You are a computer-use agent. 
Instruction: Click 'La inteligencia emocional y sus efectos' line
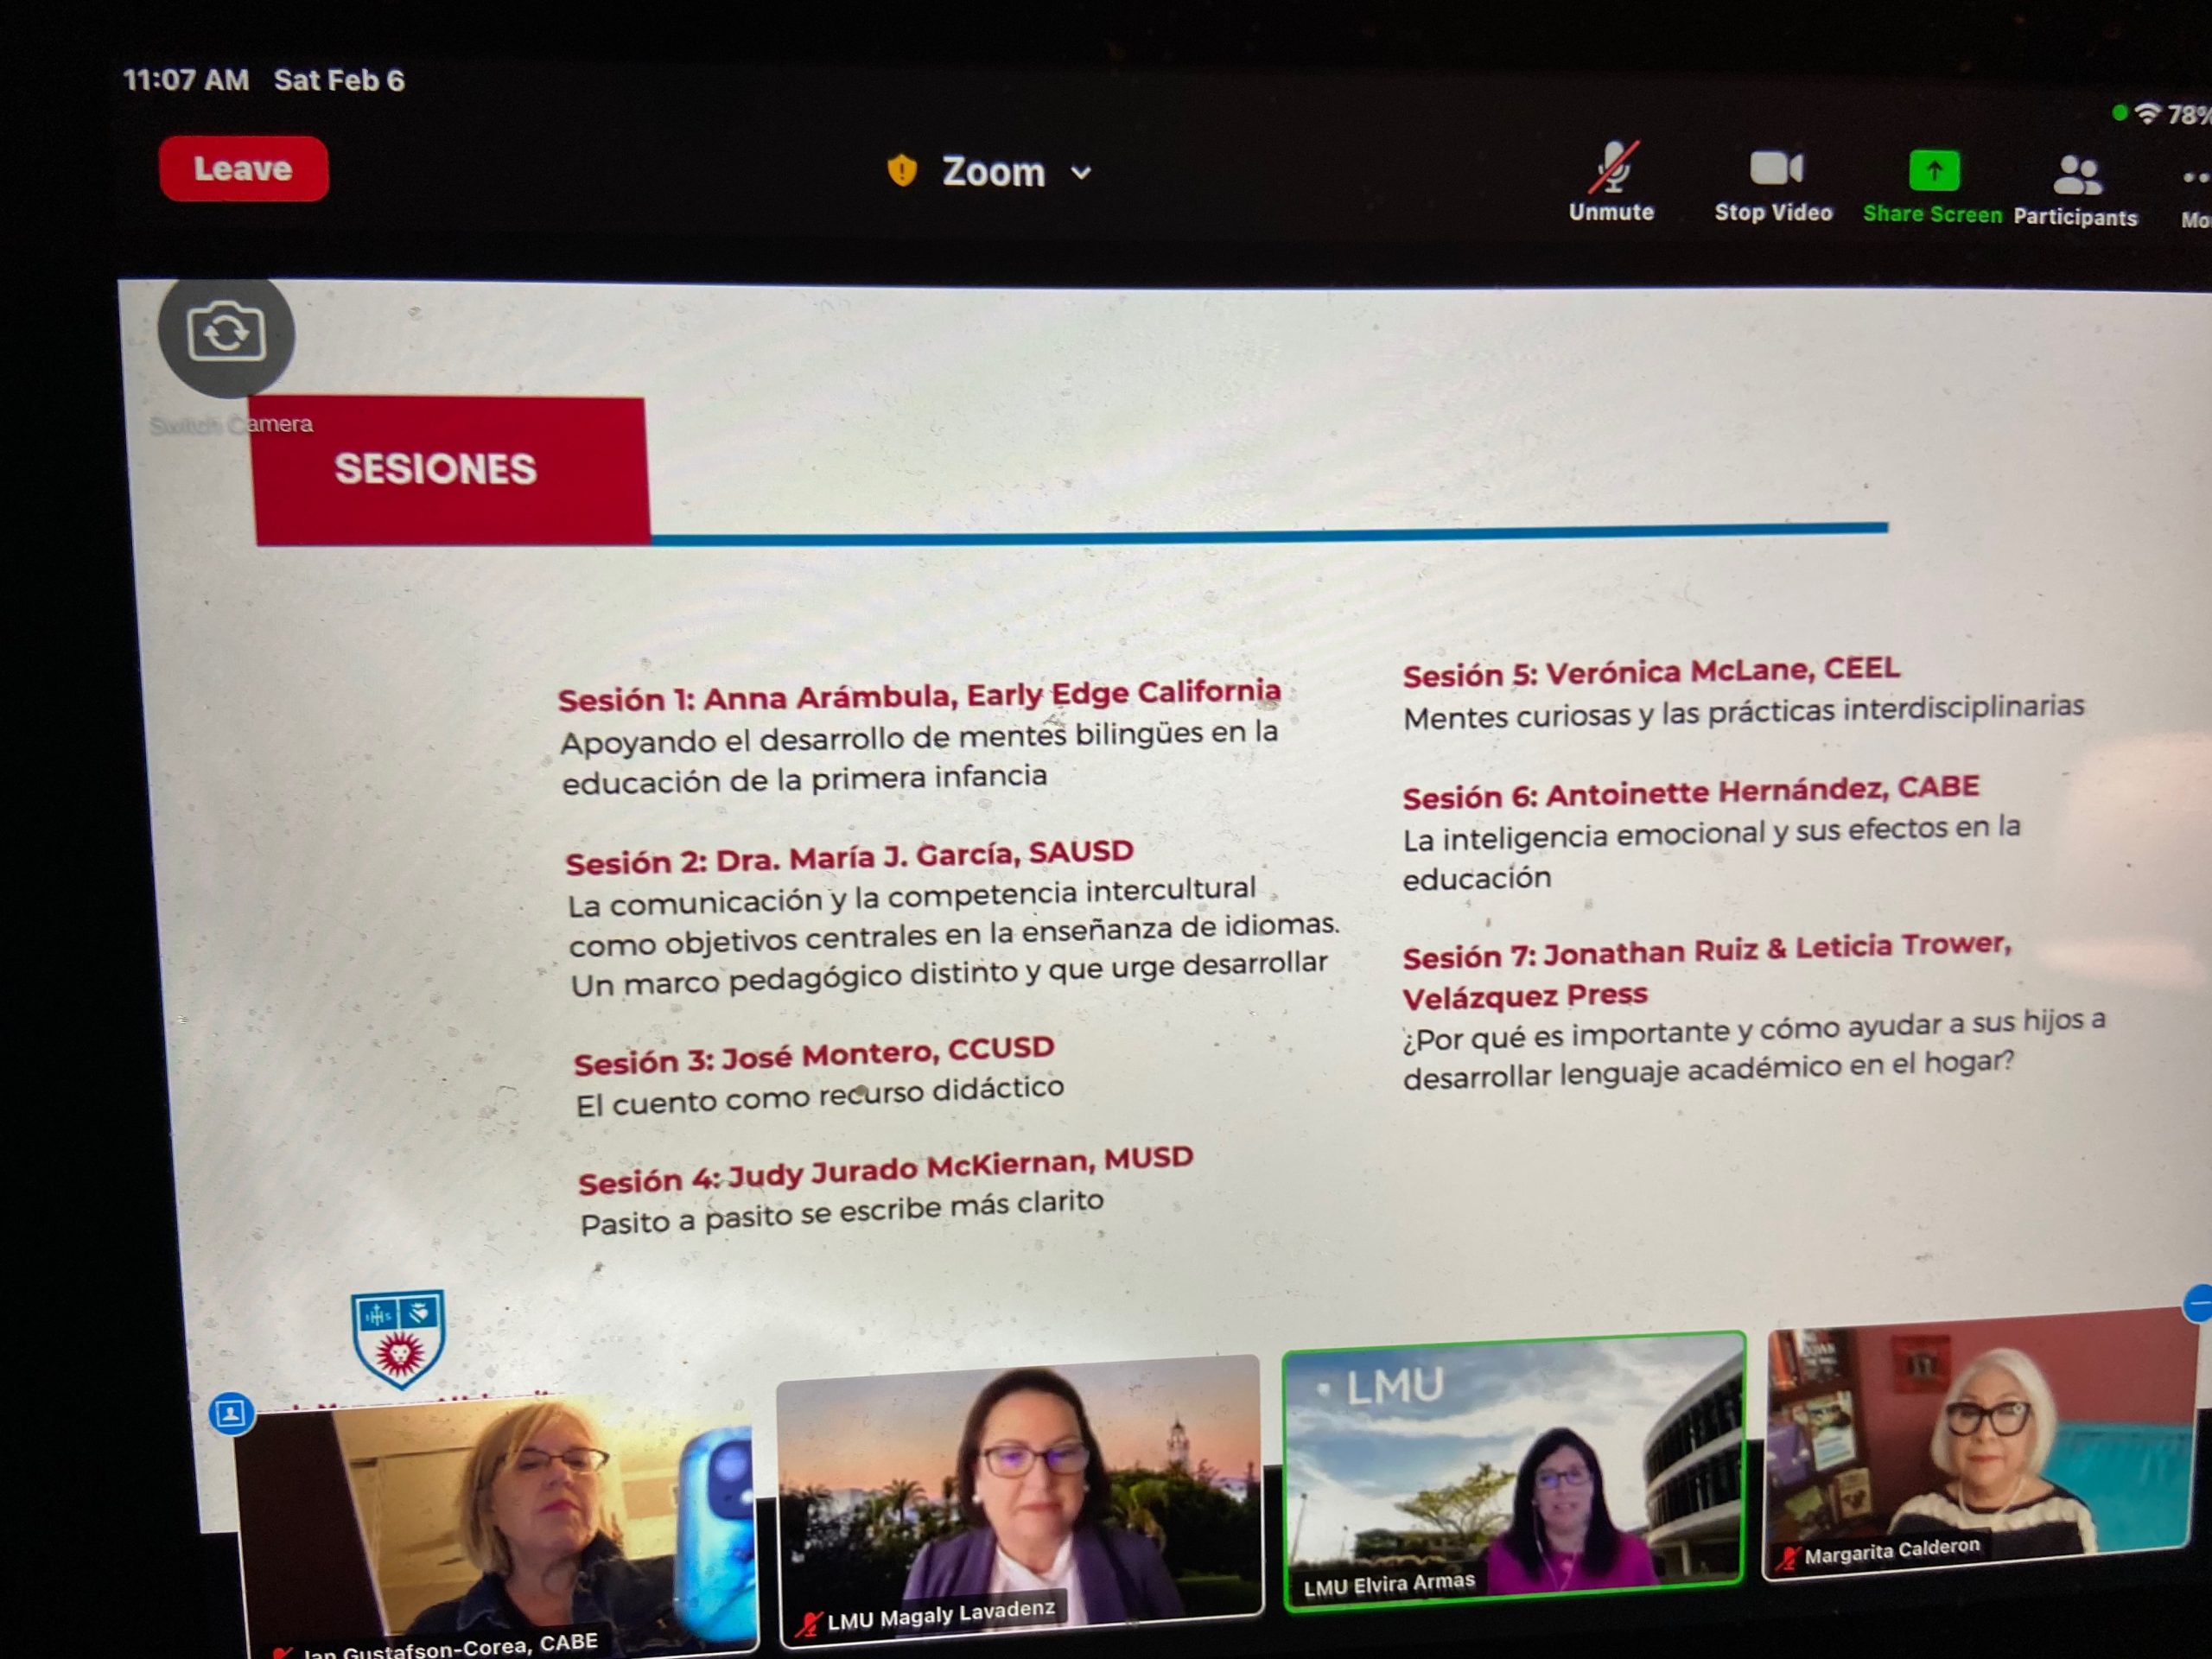coord(1711,833)
